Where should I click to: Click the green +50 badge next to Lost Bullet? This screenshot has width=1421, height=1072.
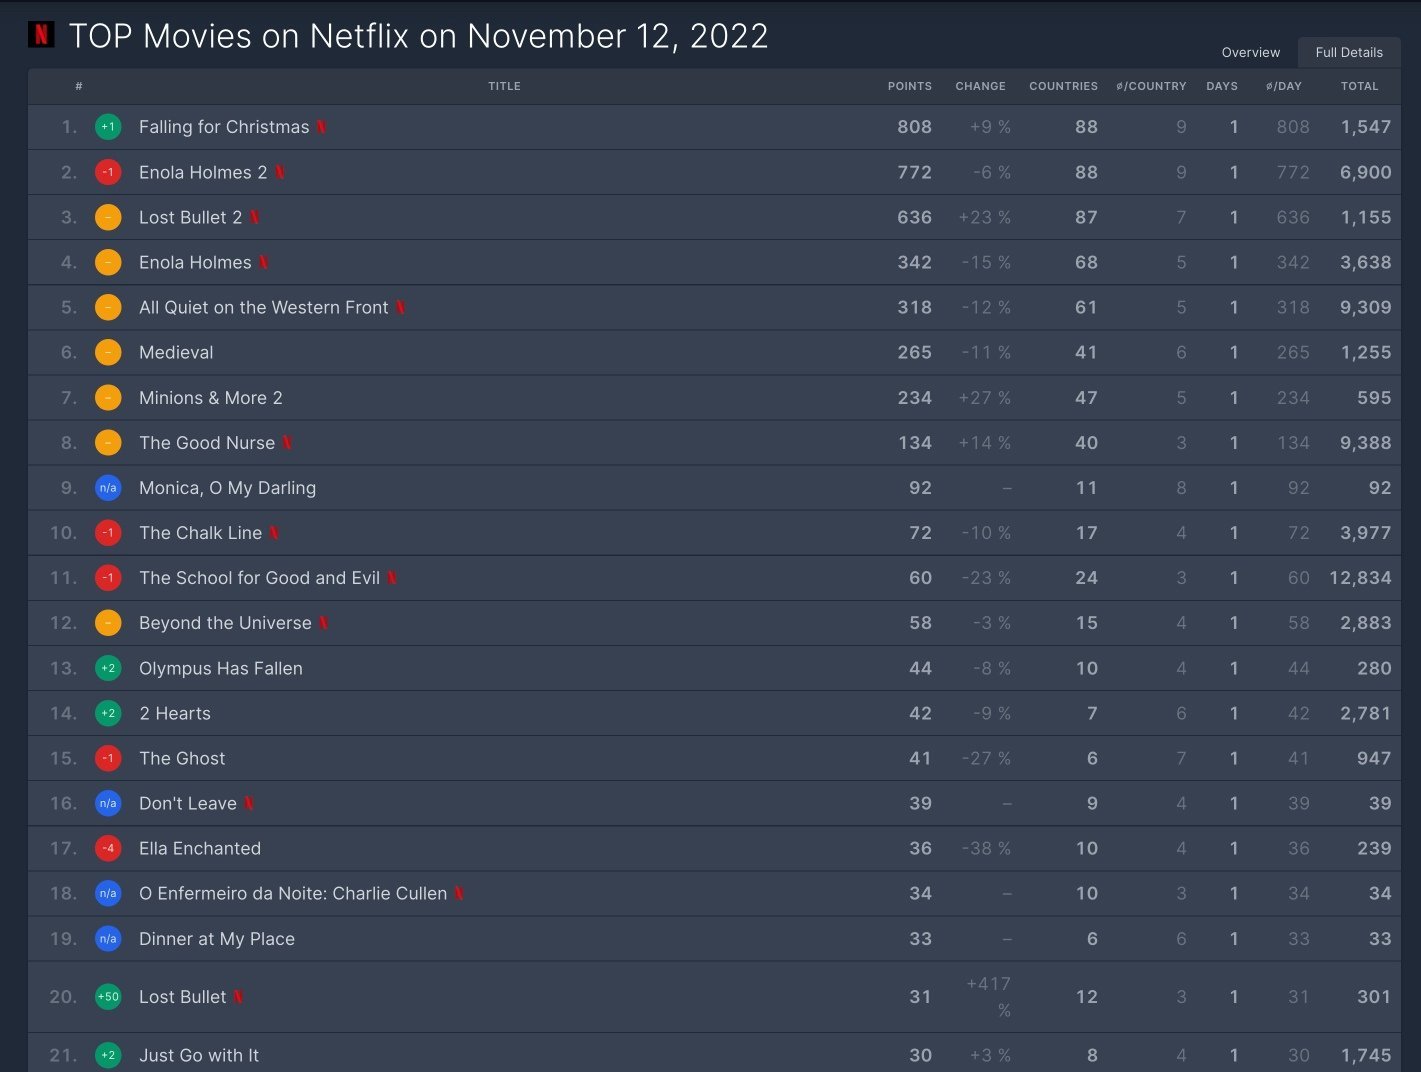coord(108,997)
